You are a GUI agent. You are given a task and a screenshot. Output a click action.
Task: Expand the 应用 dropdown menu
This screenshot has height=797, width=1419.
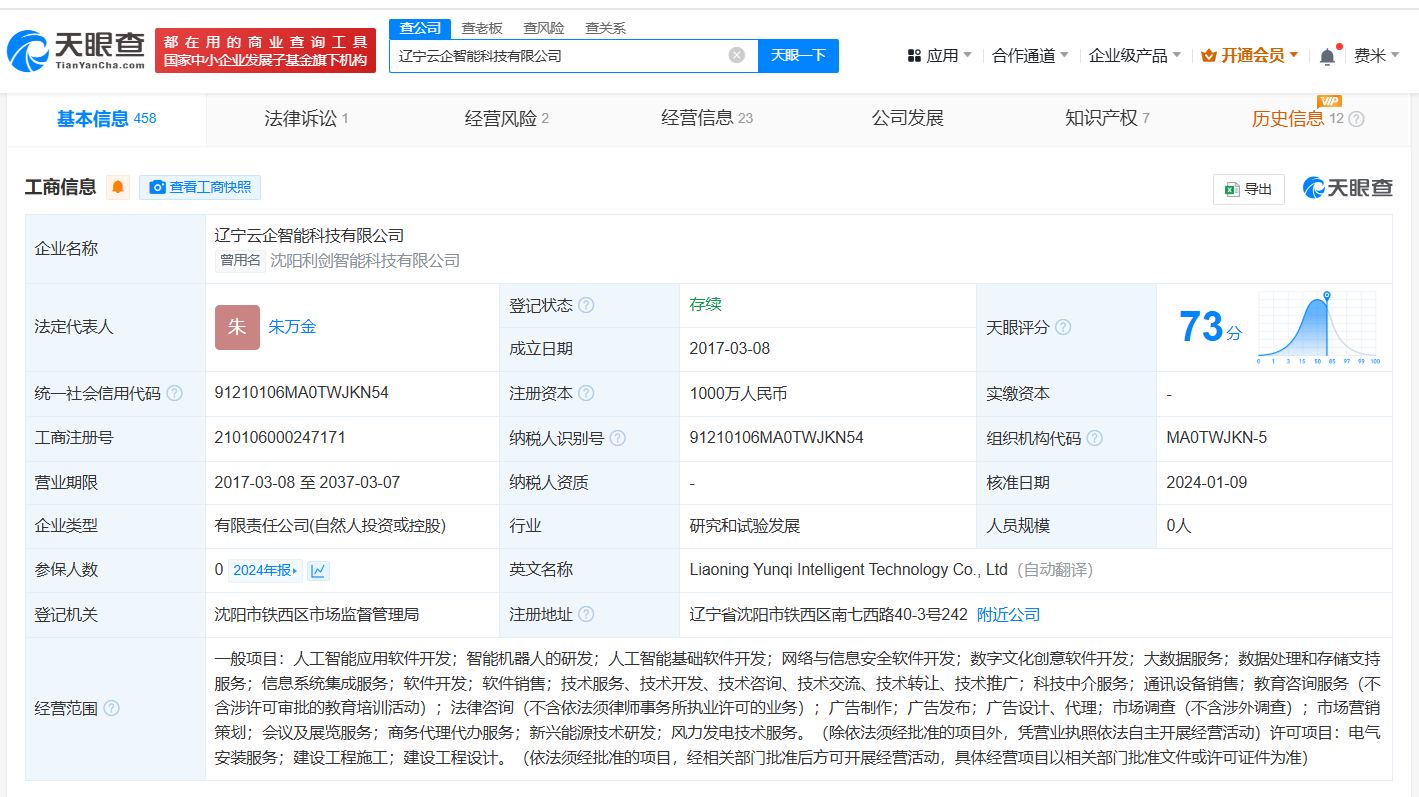[939, 56]
